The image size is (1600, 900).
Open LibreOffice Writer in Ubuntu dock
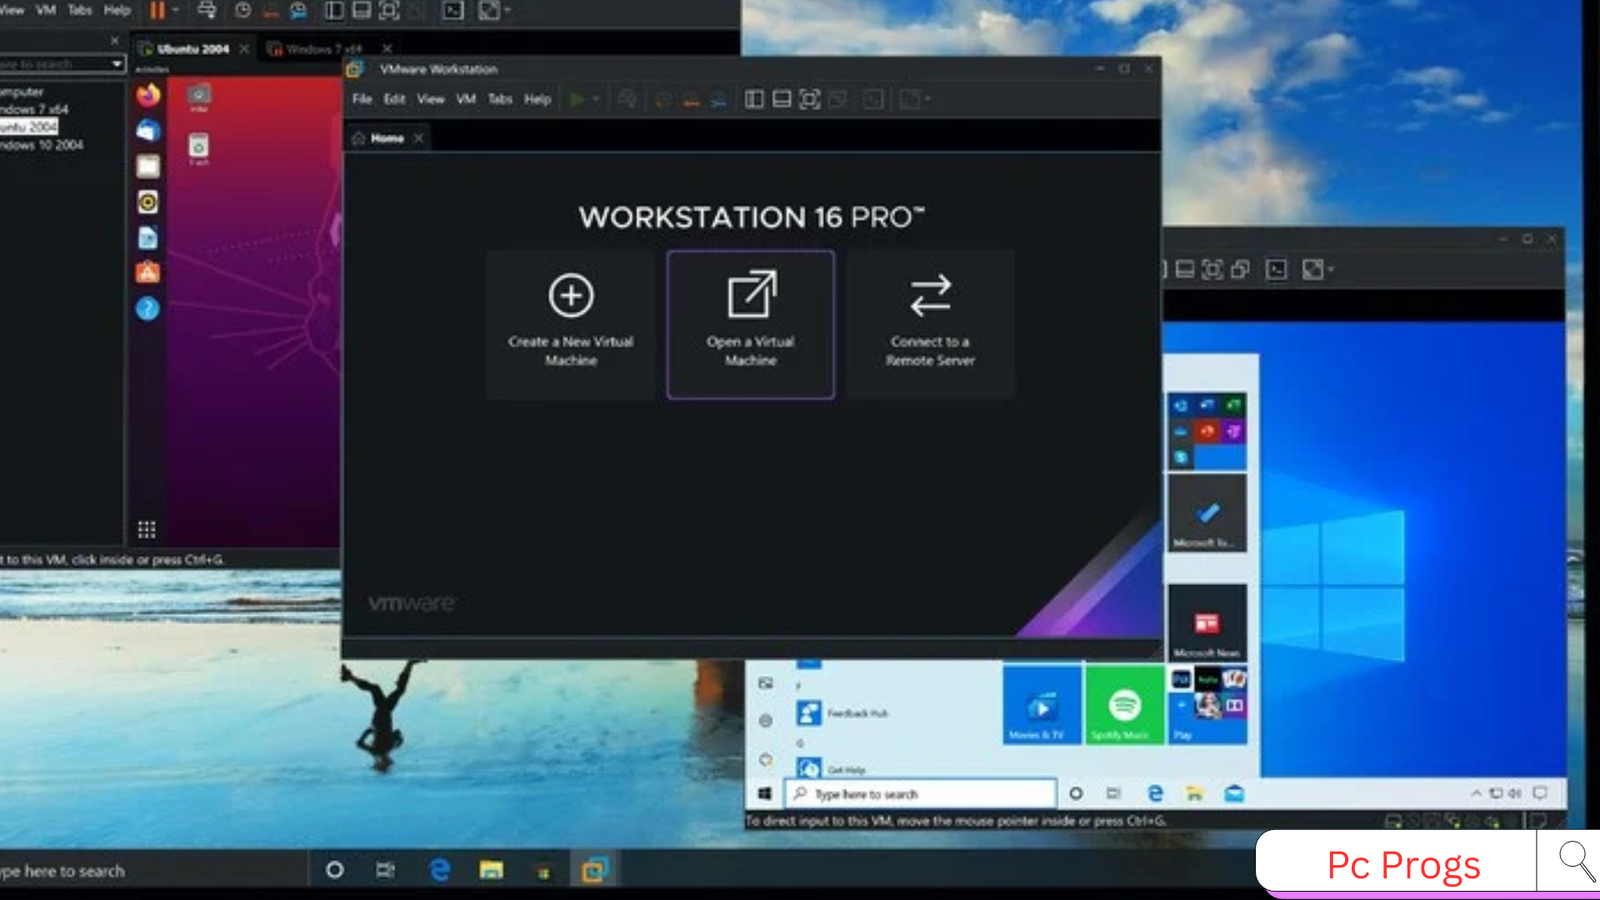148,238
